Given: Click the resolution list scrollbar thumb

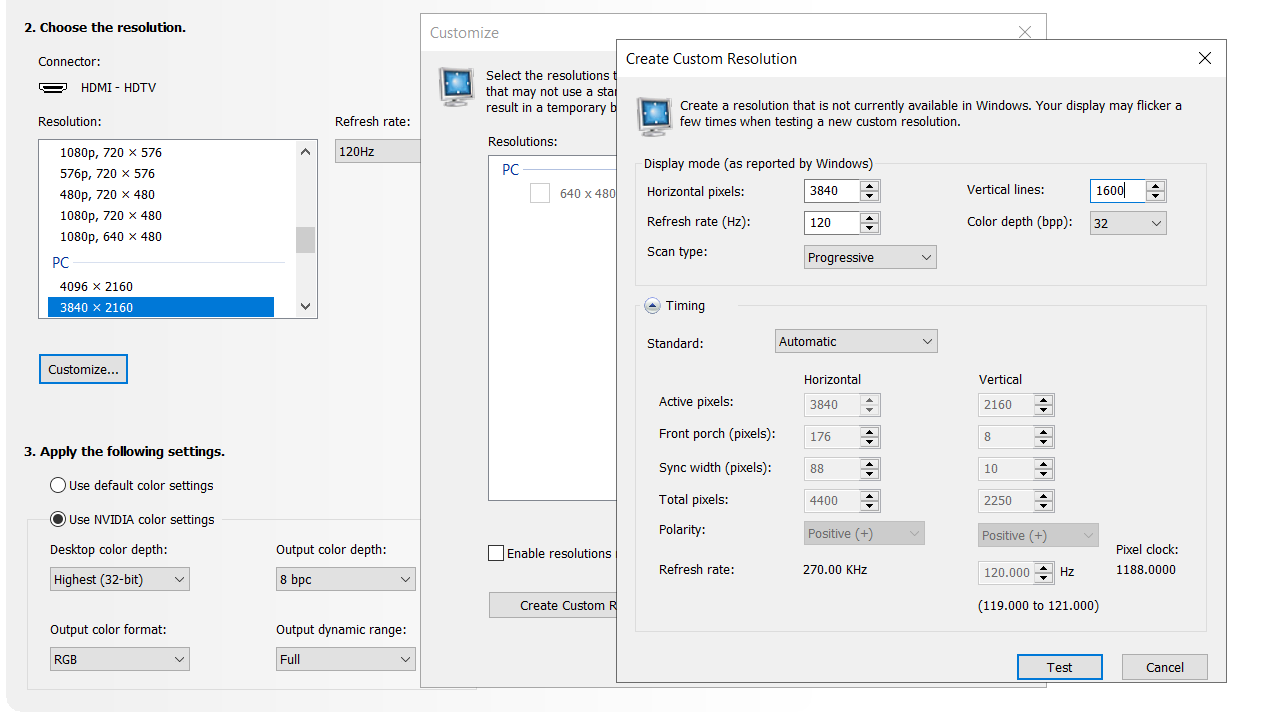Looking at the screenshot, I should click(x=305, y=240).
